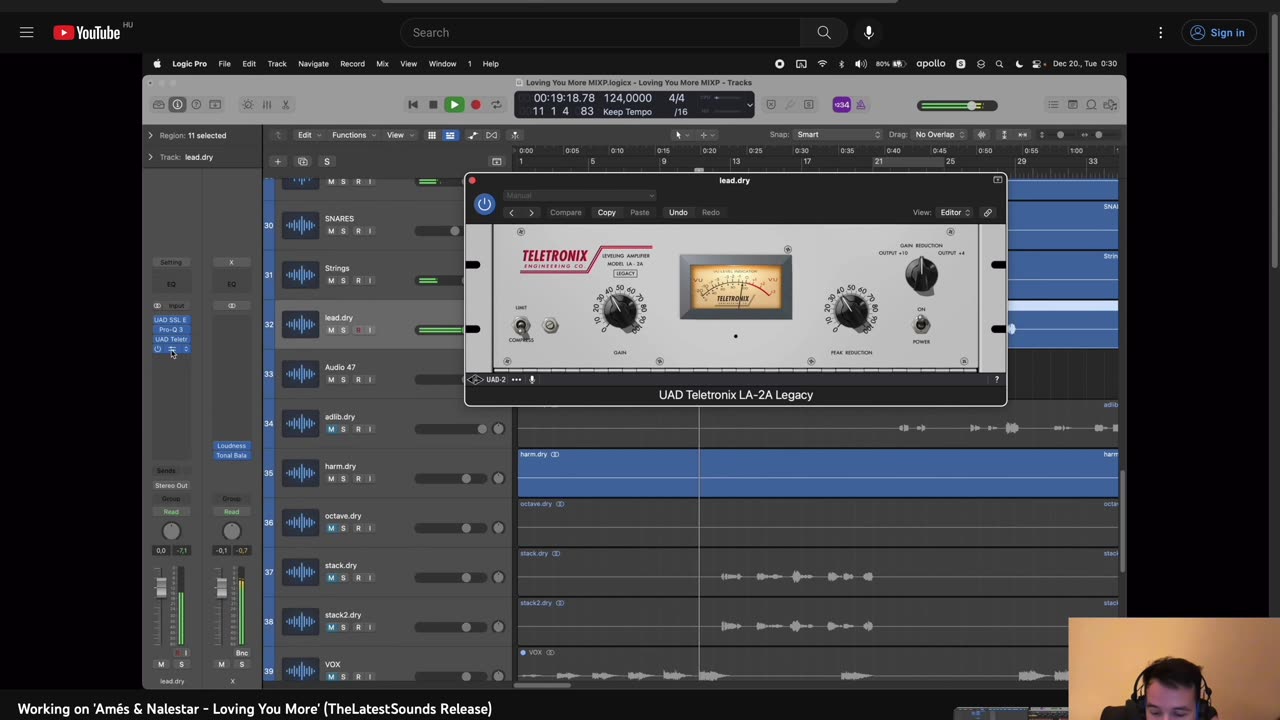This screenshot has height=720, width=1280.
Task: Open the Library icon in the control bar
Action: pyautogui.click(x=159, y=104)
